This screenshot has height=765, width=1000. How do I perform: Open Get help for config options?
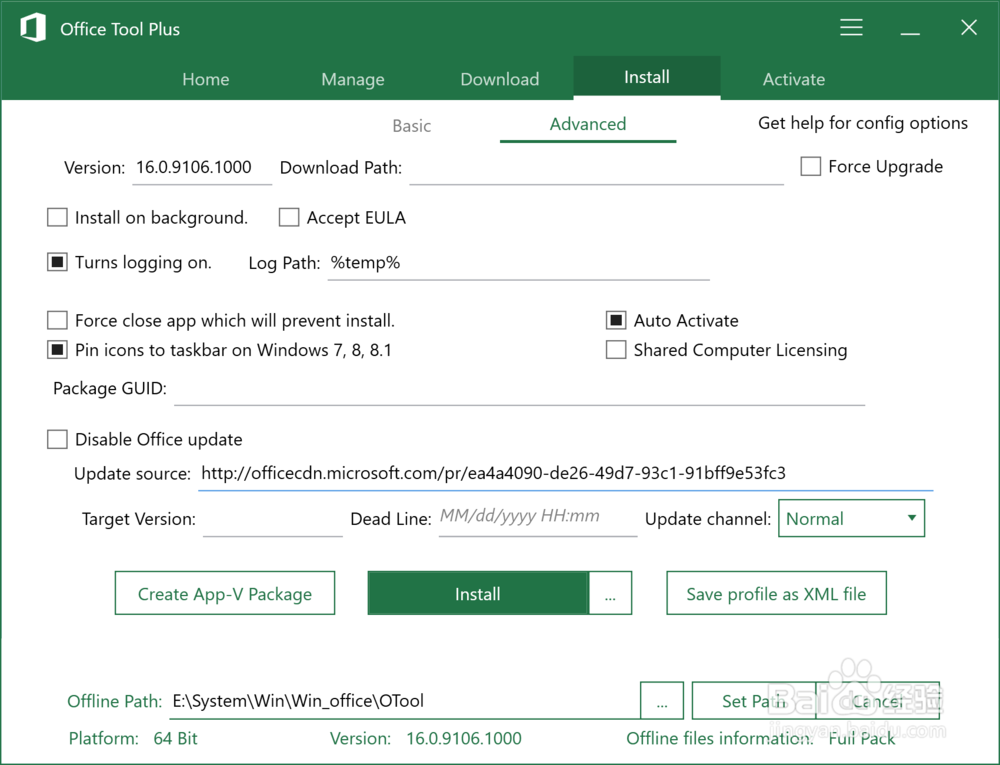click(862, 123)
